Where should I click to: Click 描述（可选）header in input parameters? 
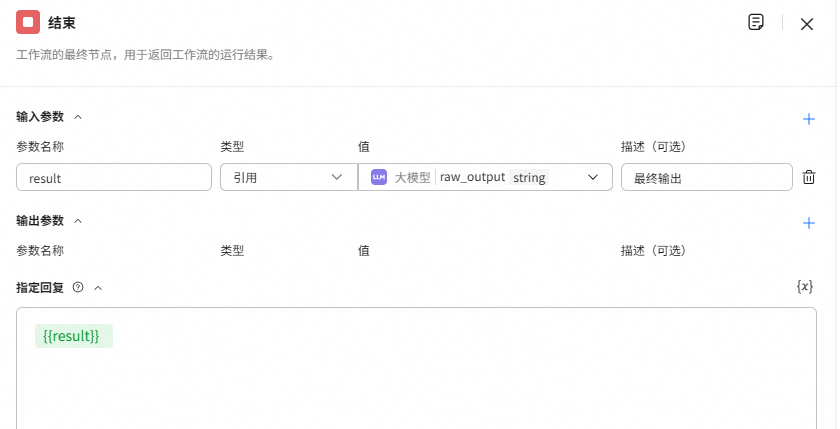pos(654,147)
